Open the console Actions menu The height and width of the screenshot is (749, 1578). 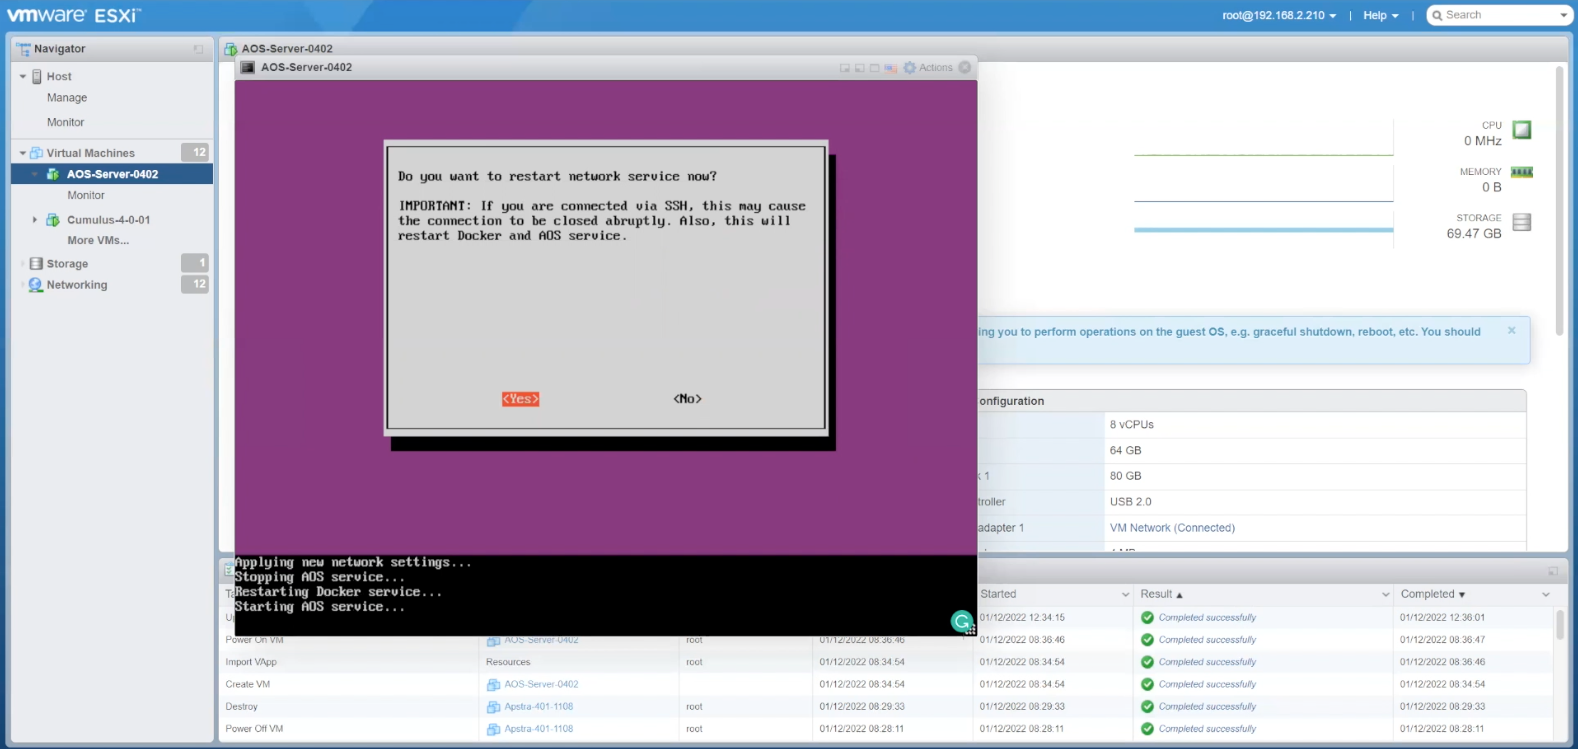tap(928, 68)
